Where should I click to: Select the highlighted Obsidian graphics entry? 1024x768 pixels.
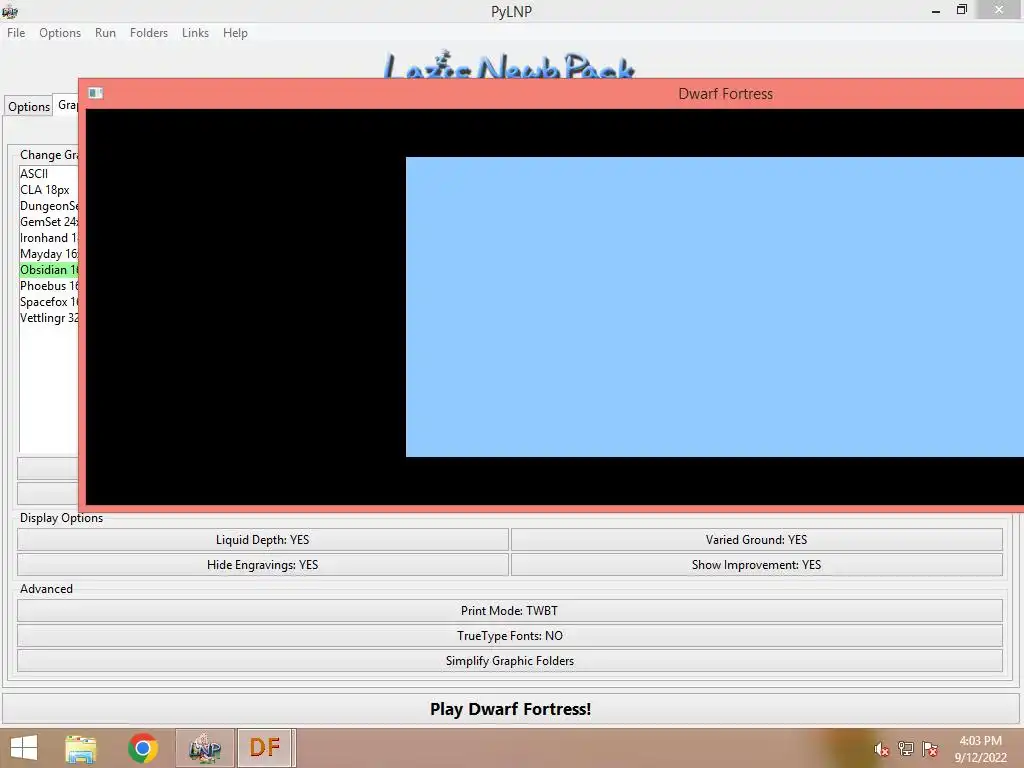coord(49,270)
